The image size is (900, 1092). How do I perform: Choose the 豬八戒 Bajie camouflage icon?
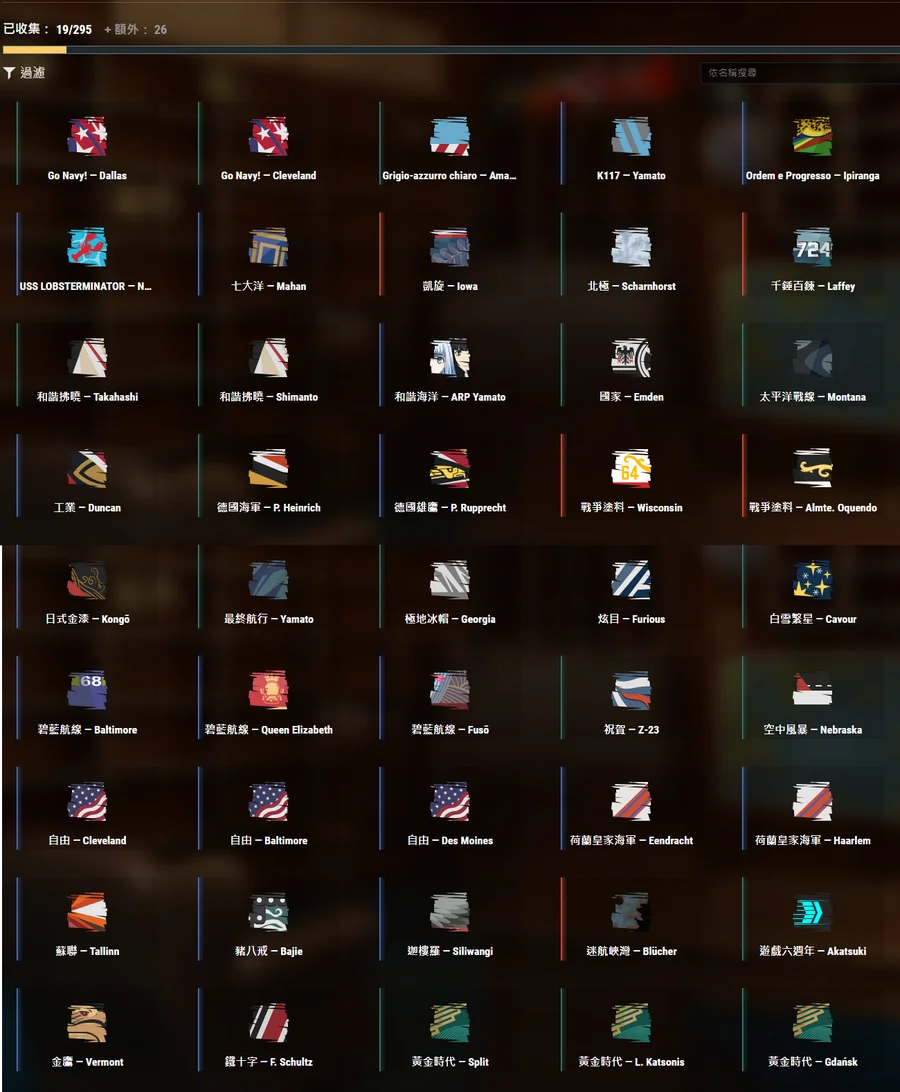point(268,912)
